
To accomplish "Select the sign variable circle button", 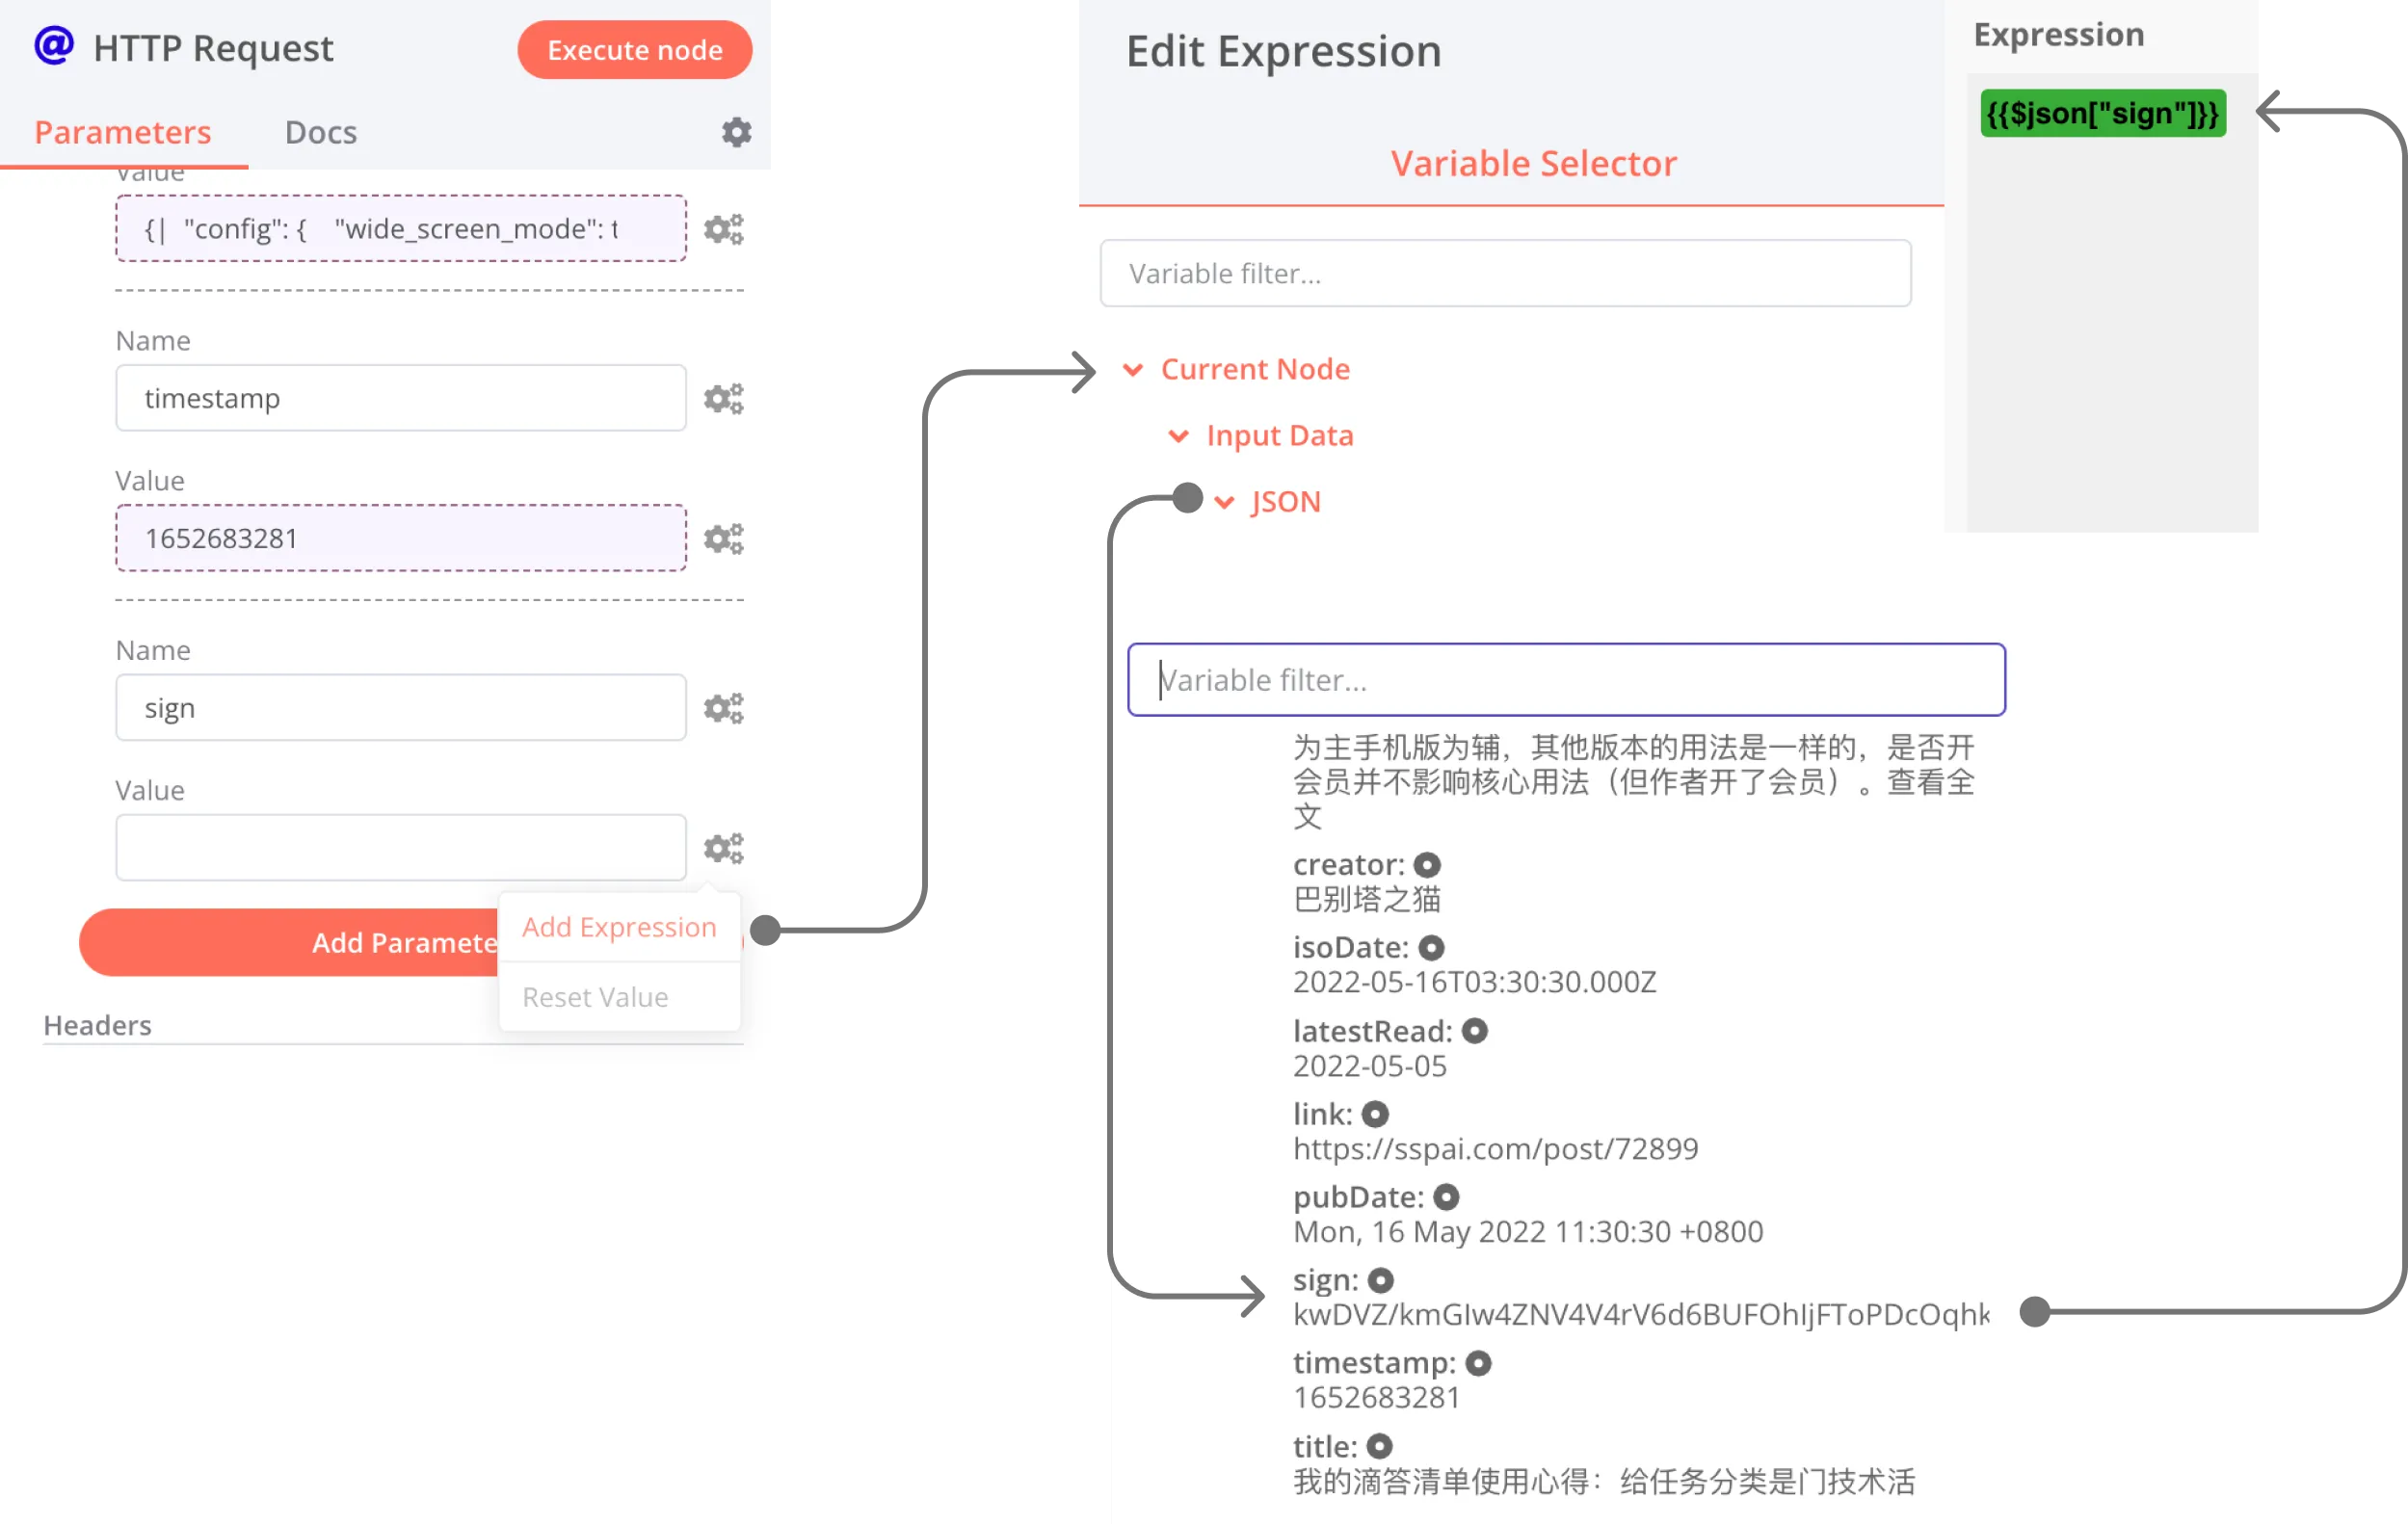I will tap(1380, 1280).
